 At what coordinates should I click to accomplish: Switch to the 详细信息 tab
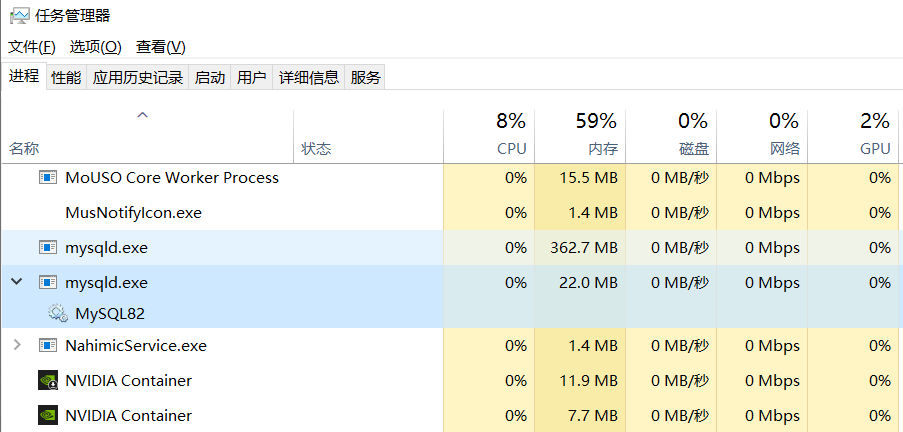tap(309, 77)
